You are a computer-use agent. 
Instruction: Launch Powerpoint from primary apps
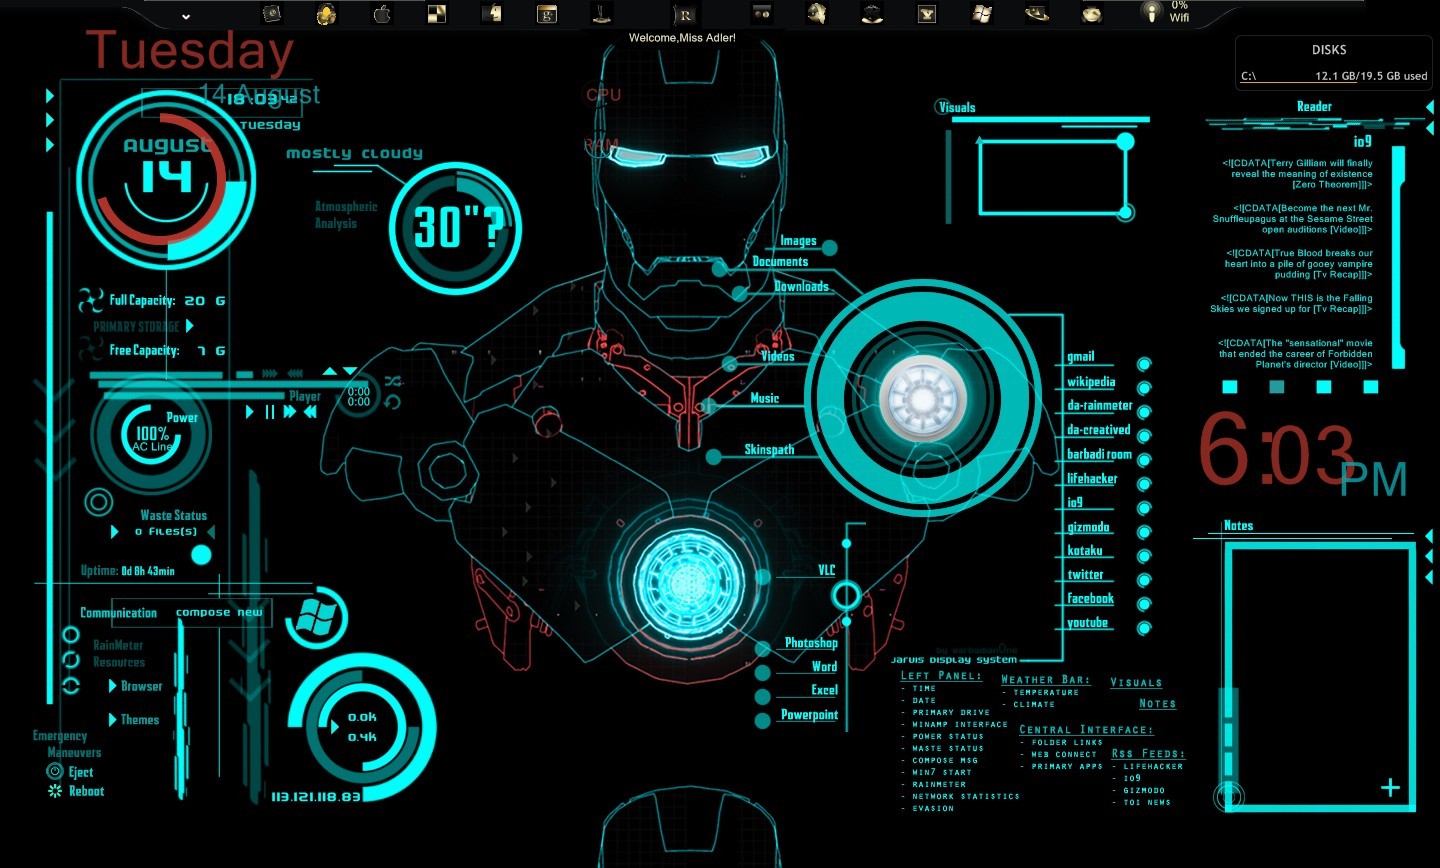coord(810,715)
